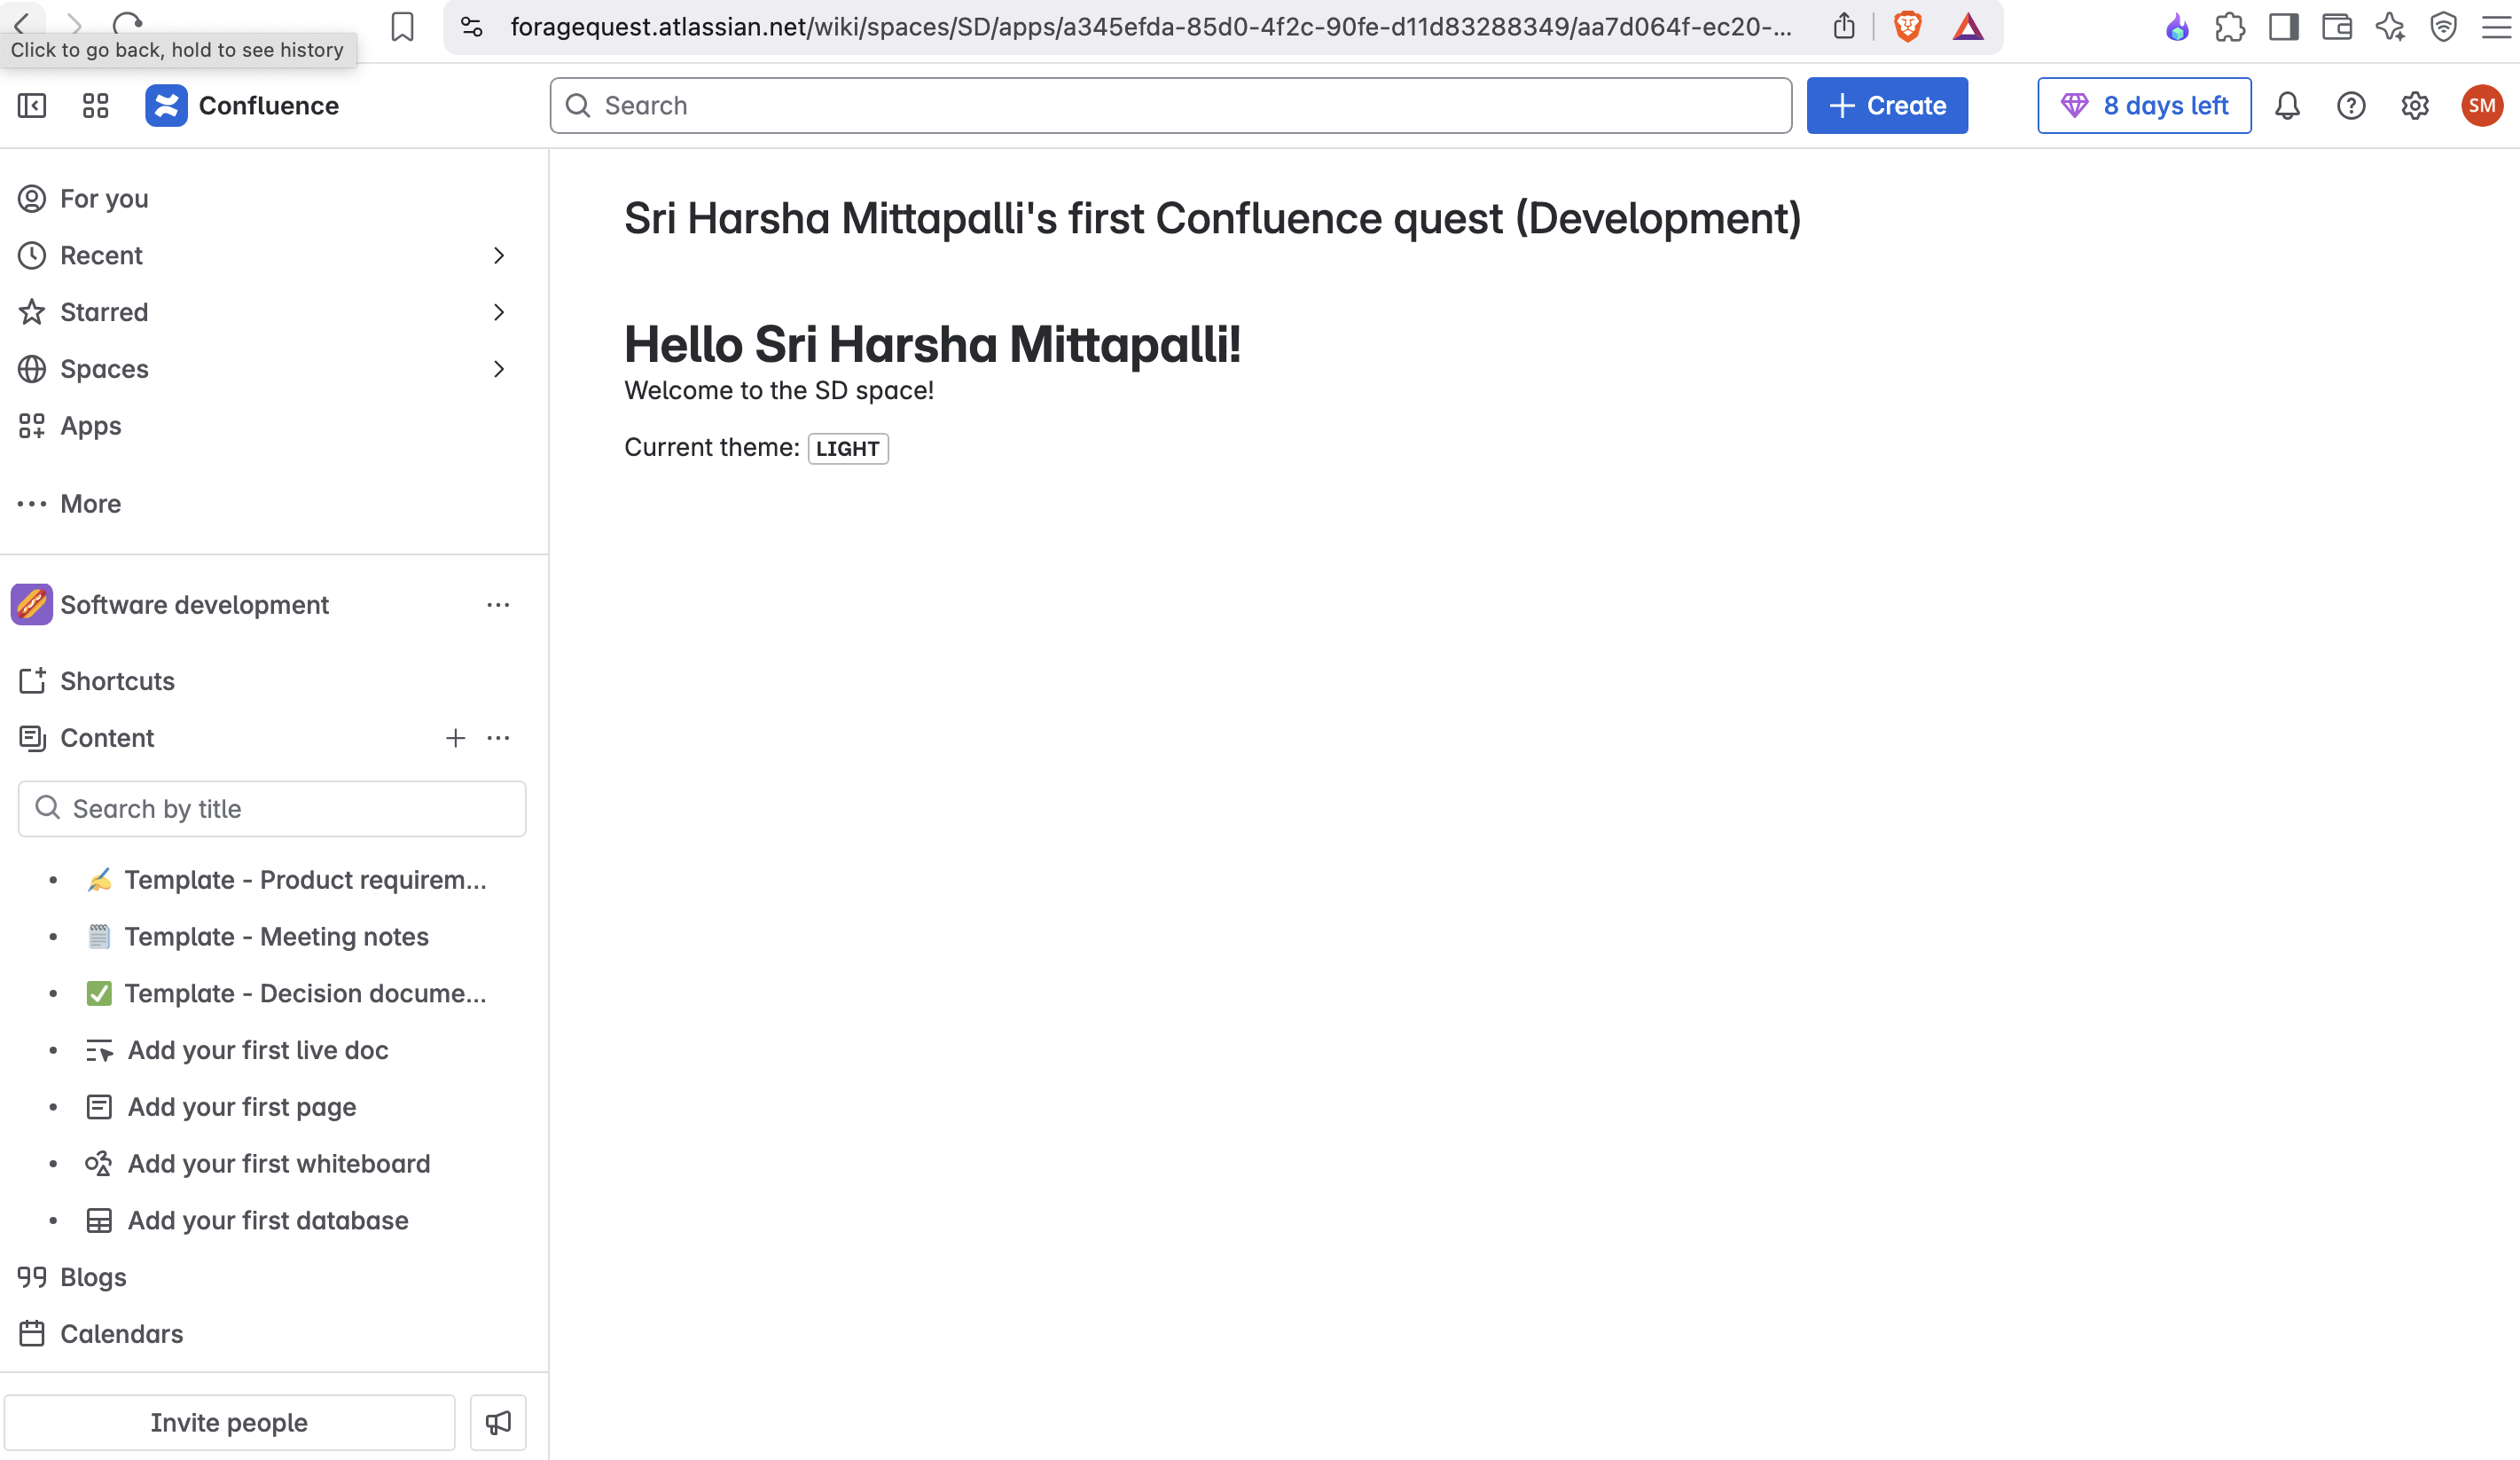Add new content with plus icon
The height and width of the screenshot is (1460, 2520).
[x=455, y=738]
